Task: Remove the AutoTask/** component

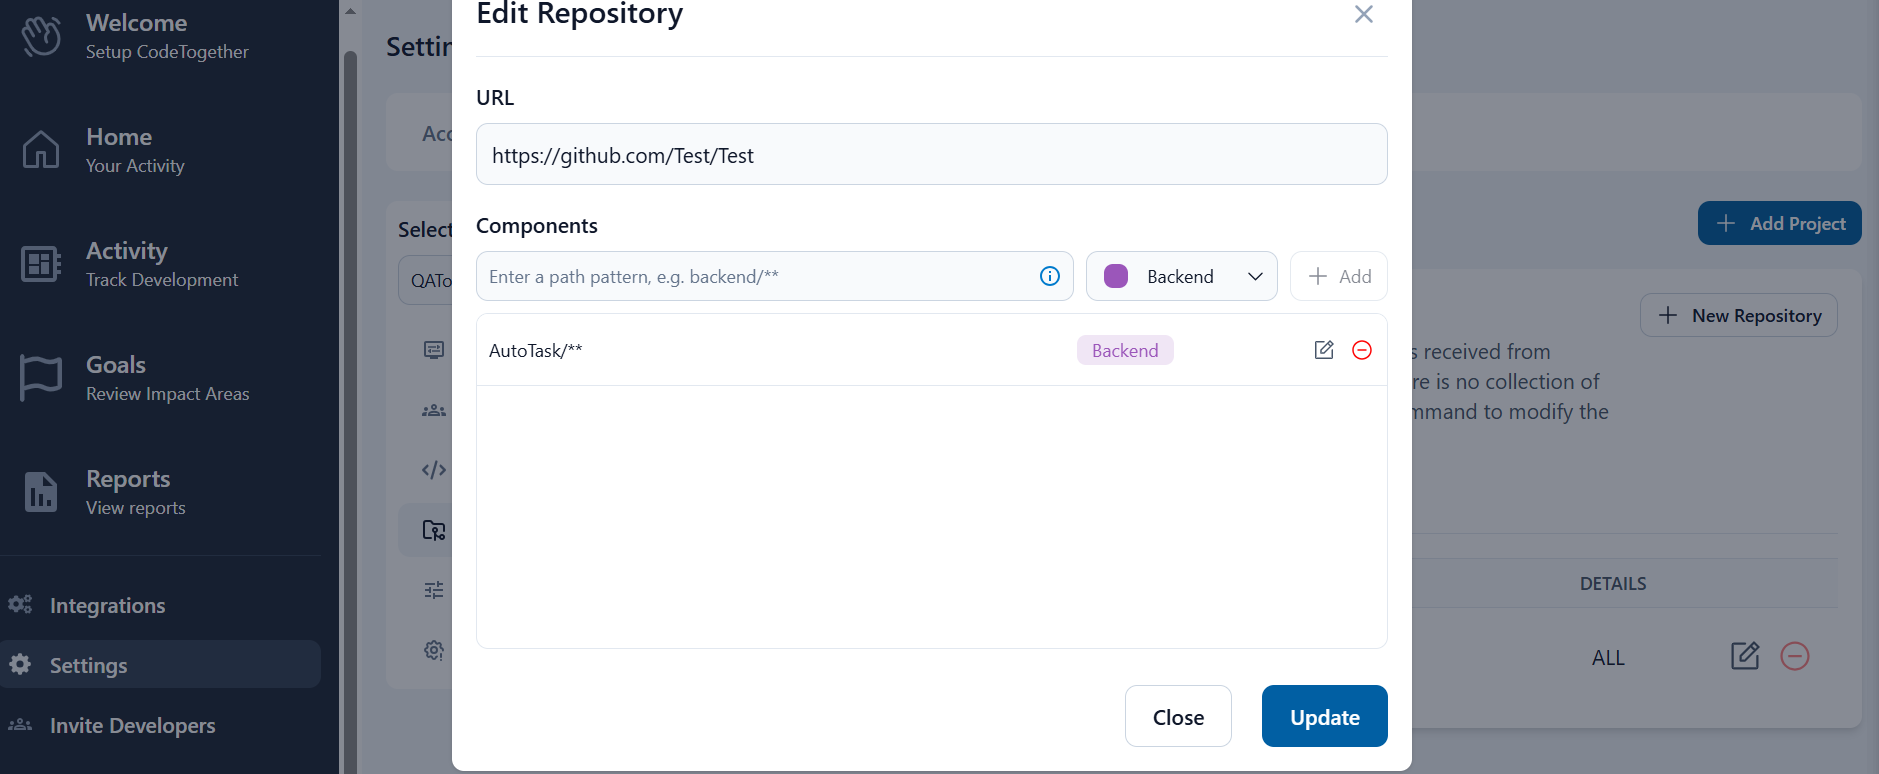Action: [1362, 350]
